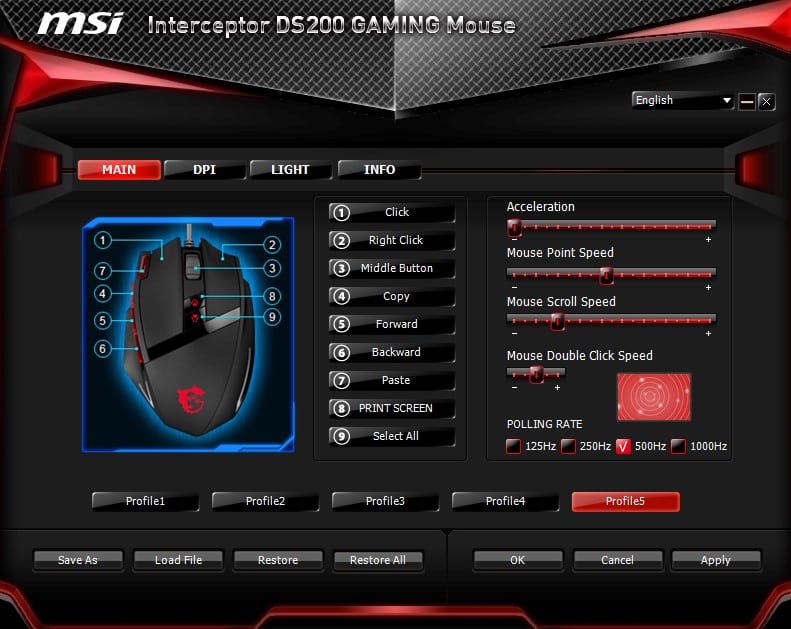Select button 6 marker on mouse diagram
The width and height of the screenshot is (791, 629).
tap(102, 349)
